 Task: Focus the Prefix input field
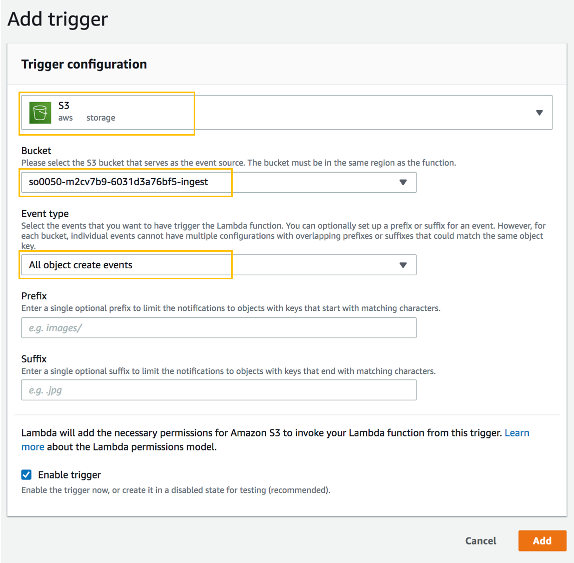pos(219,328)
